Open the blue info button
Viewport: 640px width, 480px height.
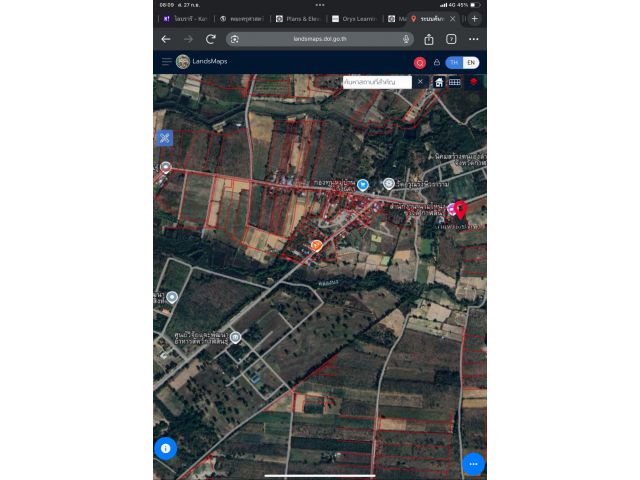(x=165, y=448)
